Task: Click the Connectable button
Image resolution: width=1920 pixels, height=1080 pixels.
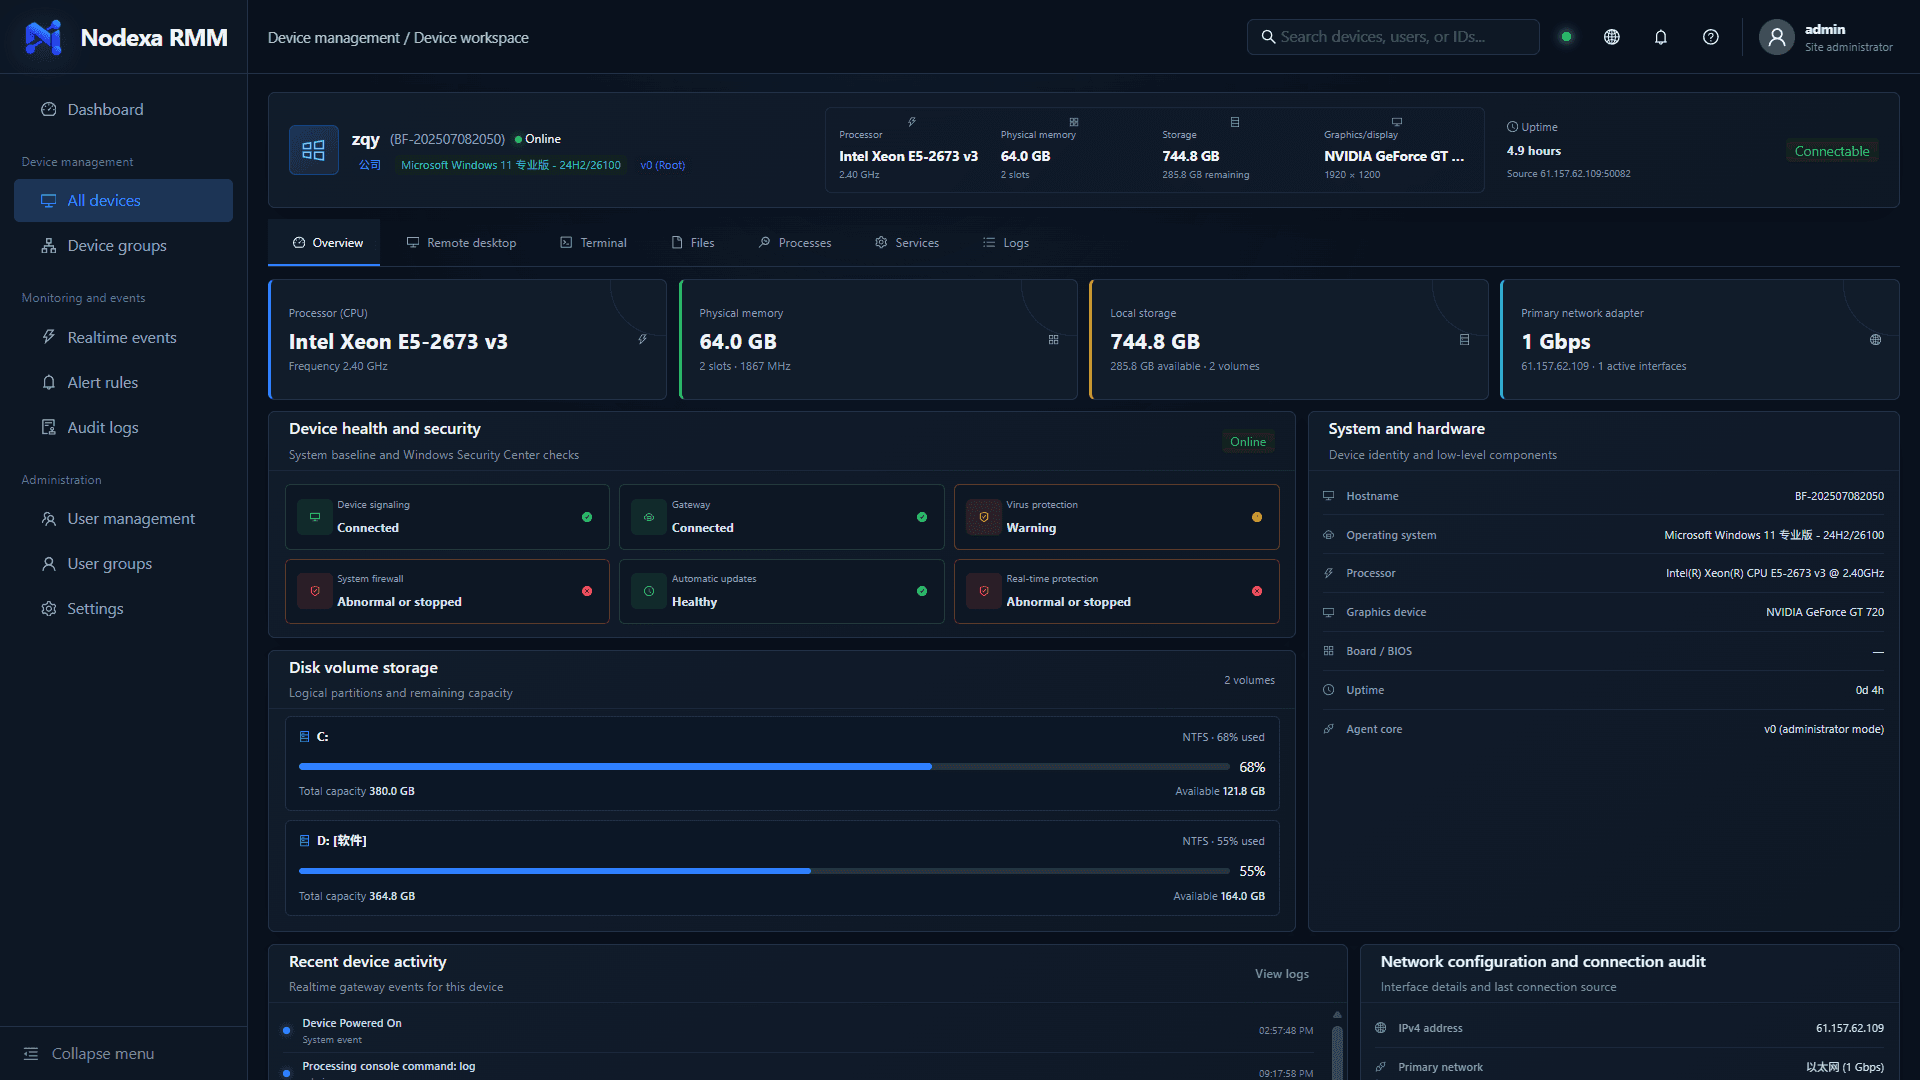Action: click(x=1832, y=151)
